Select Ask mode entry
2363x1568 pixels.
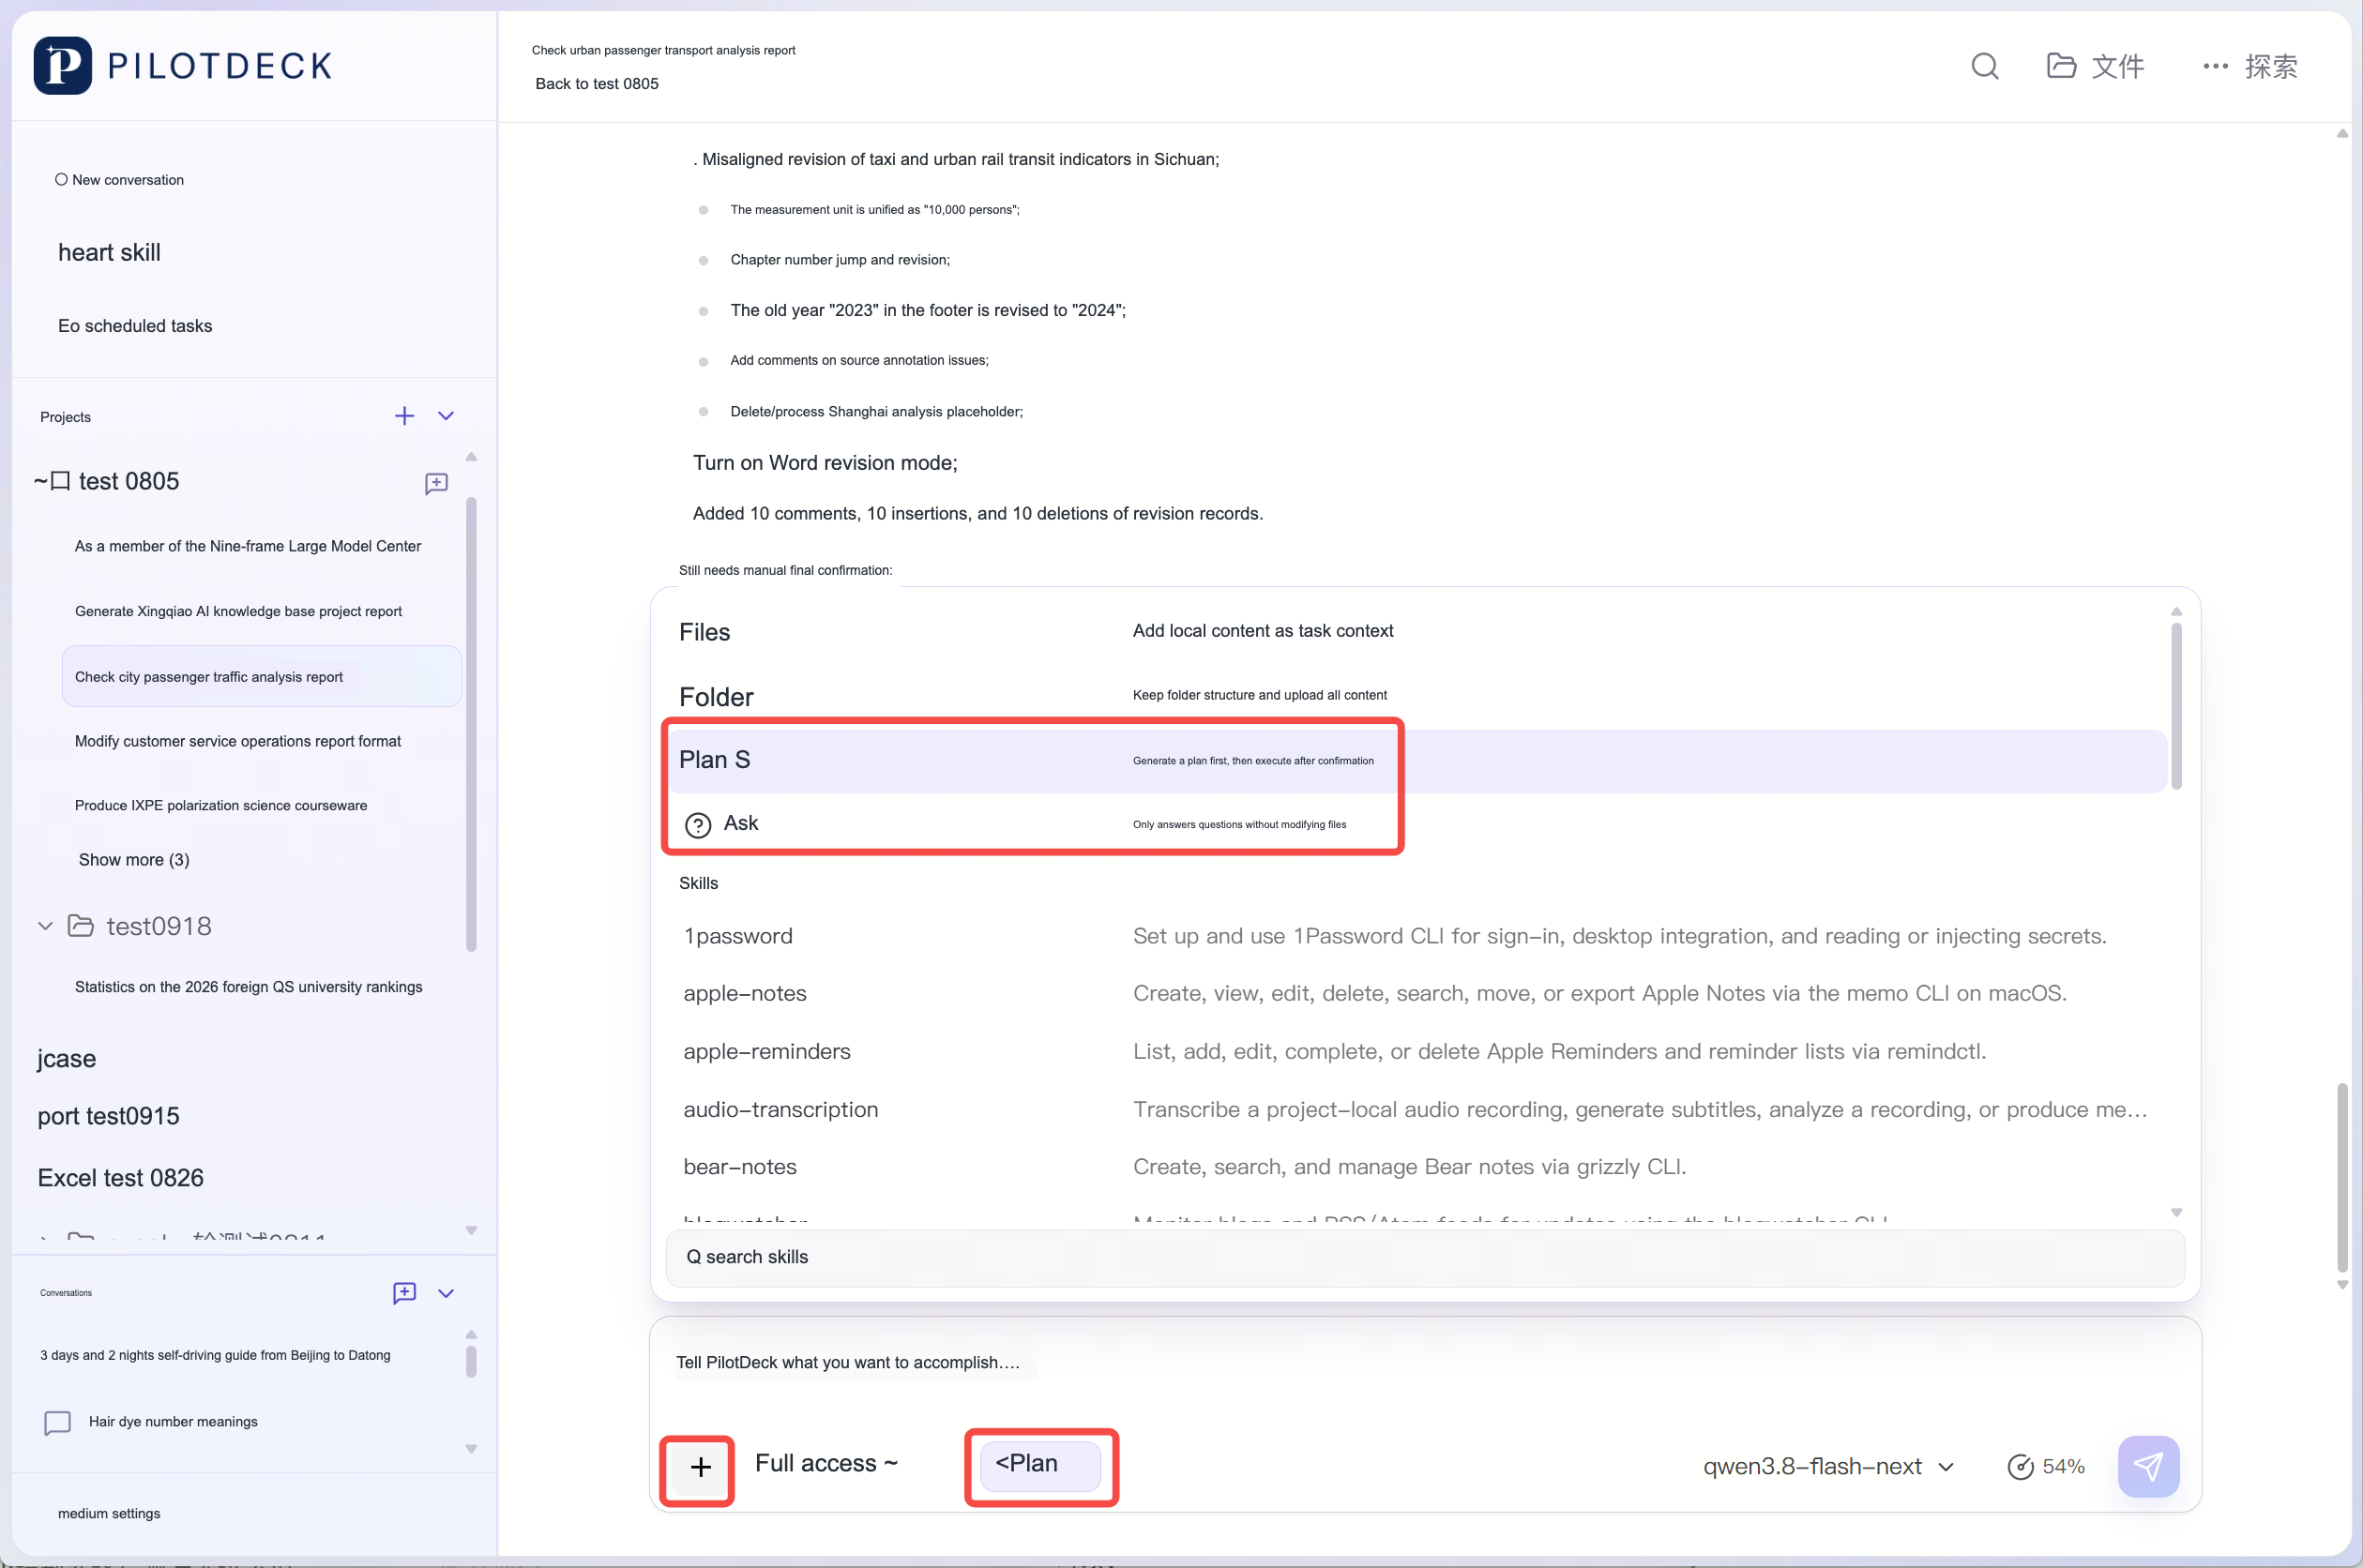point(1416,824)
